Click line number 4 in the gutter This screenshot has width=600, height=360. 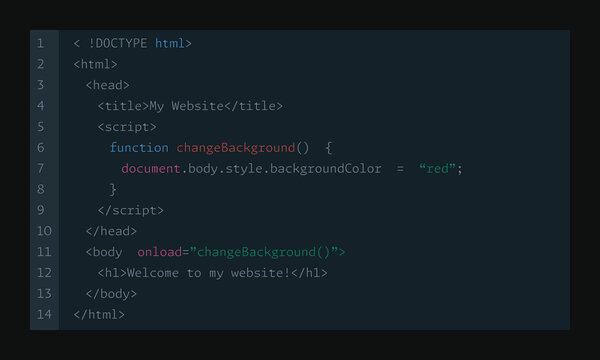(x=41, y=106)
